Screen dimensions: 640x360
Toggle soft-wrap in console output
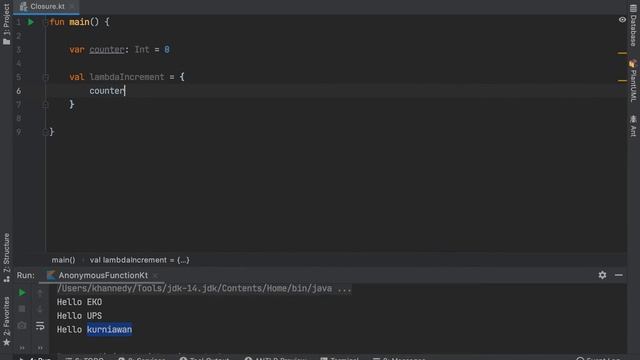coord(40,326)
